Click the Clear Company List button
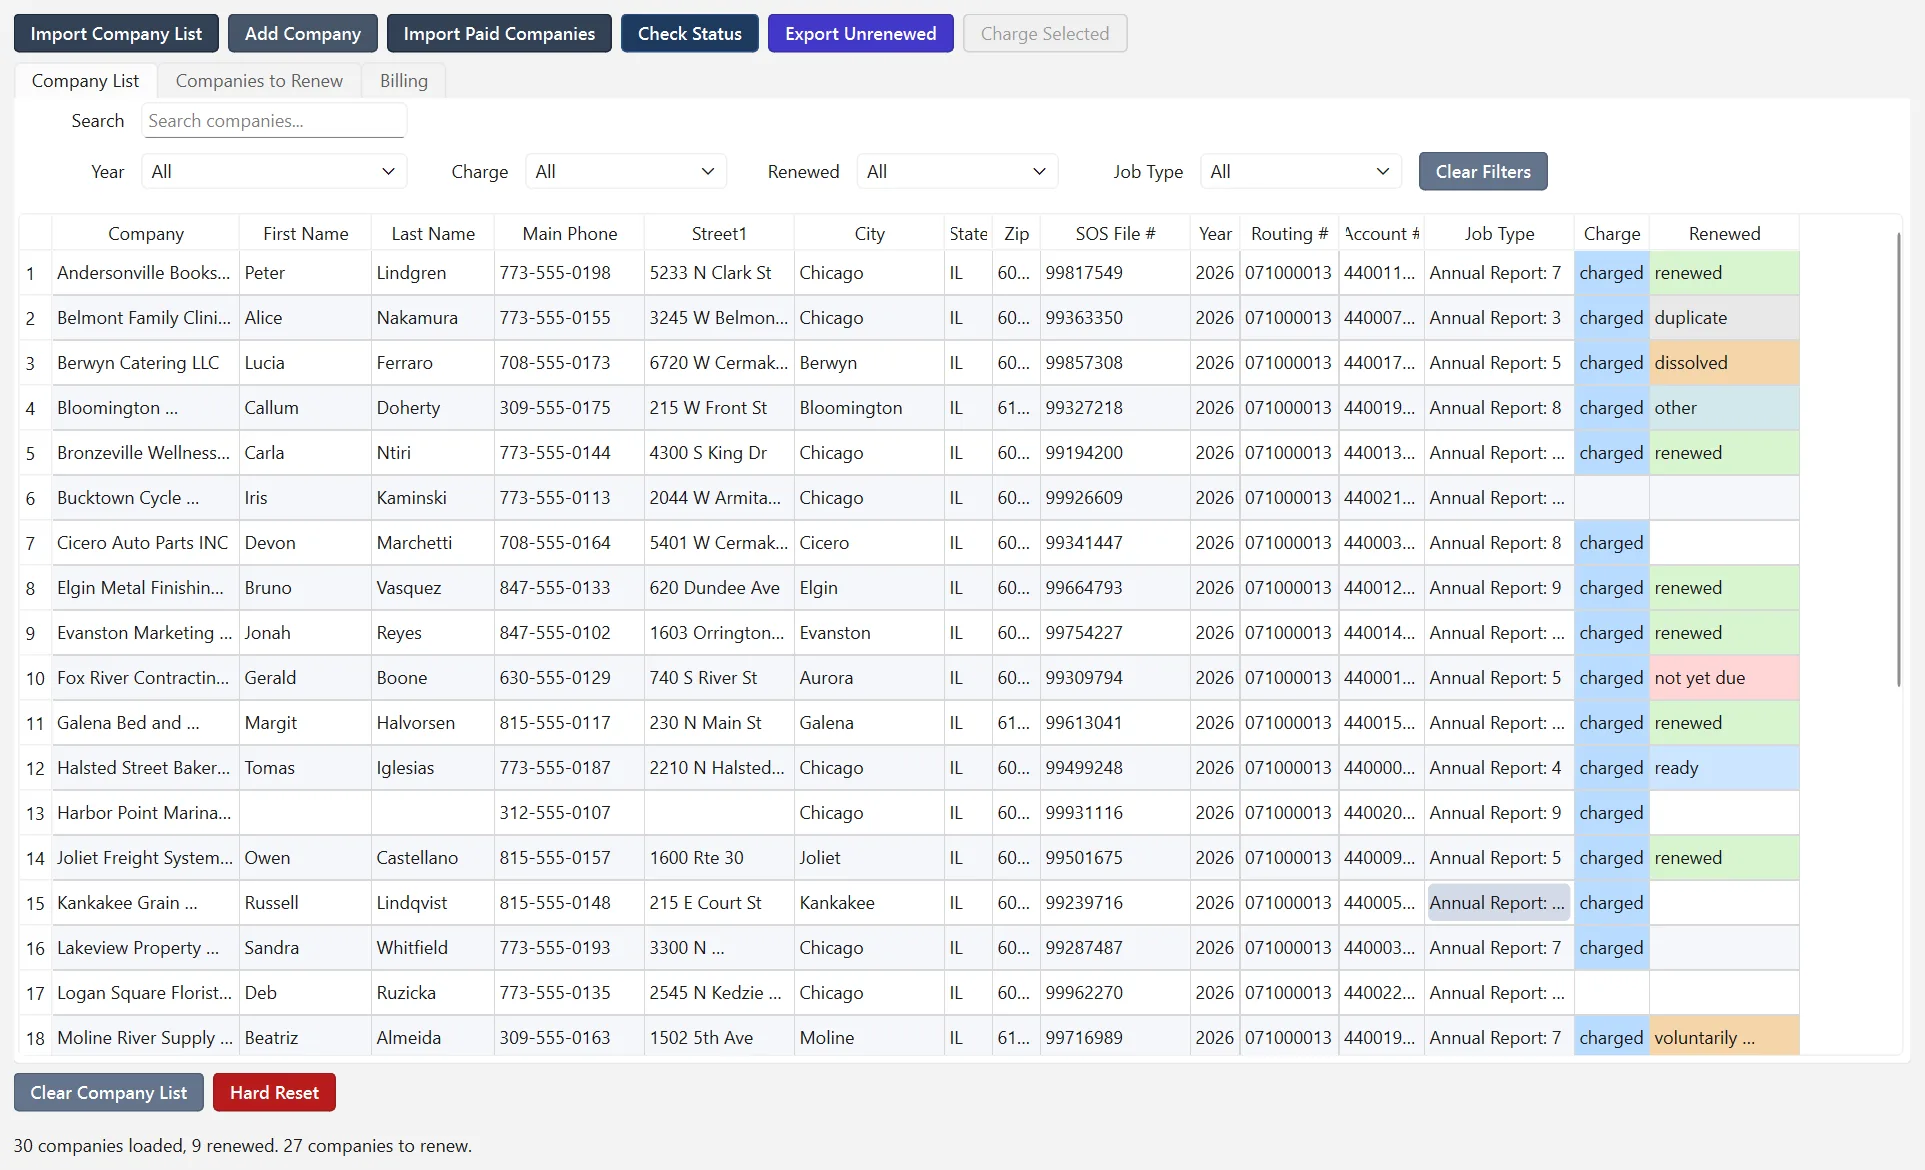Screen dimensions: 1925x1170 point(109,1092)
